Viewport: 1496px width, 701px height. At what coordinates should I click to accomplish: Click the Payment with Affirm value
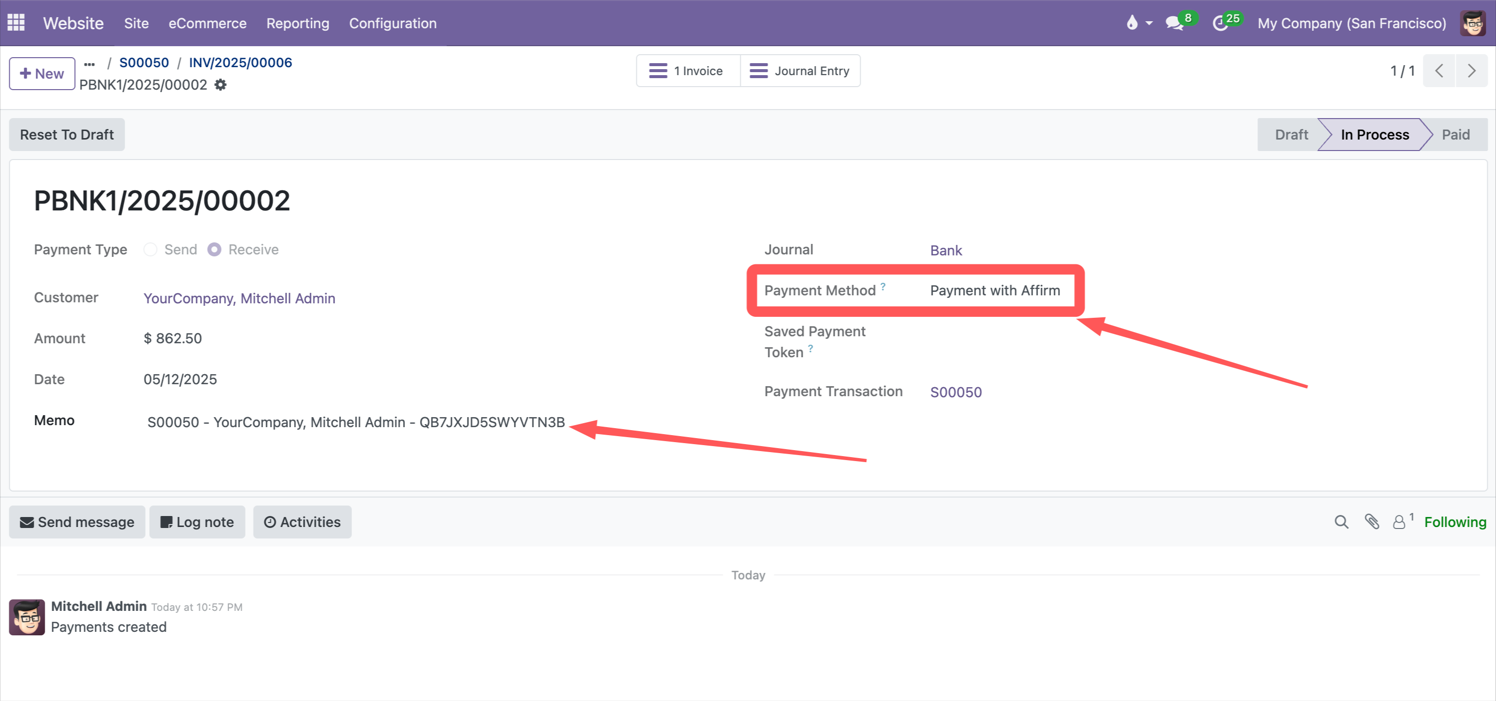(995, 290)
